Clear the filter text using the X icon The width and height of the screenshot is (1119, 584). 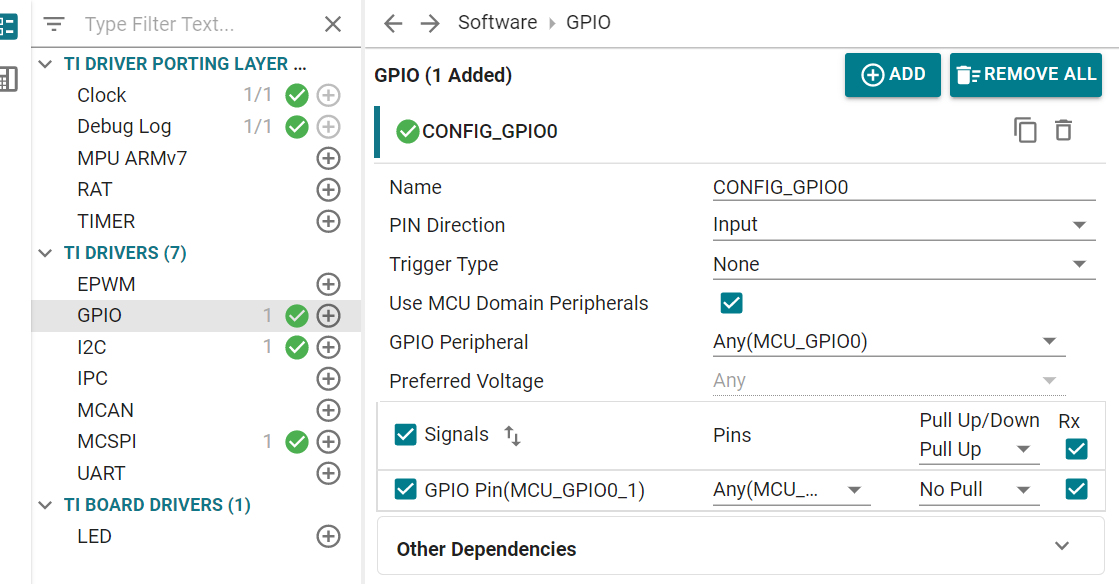click(333, 24)
